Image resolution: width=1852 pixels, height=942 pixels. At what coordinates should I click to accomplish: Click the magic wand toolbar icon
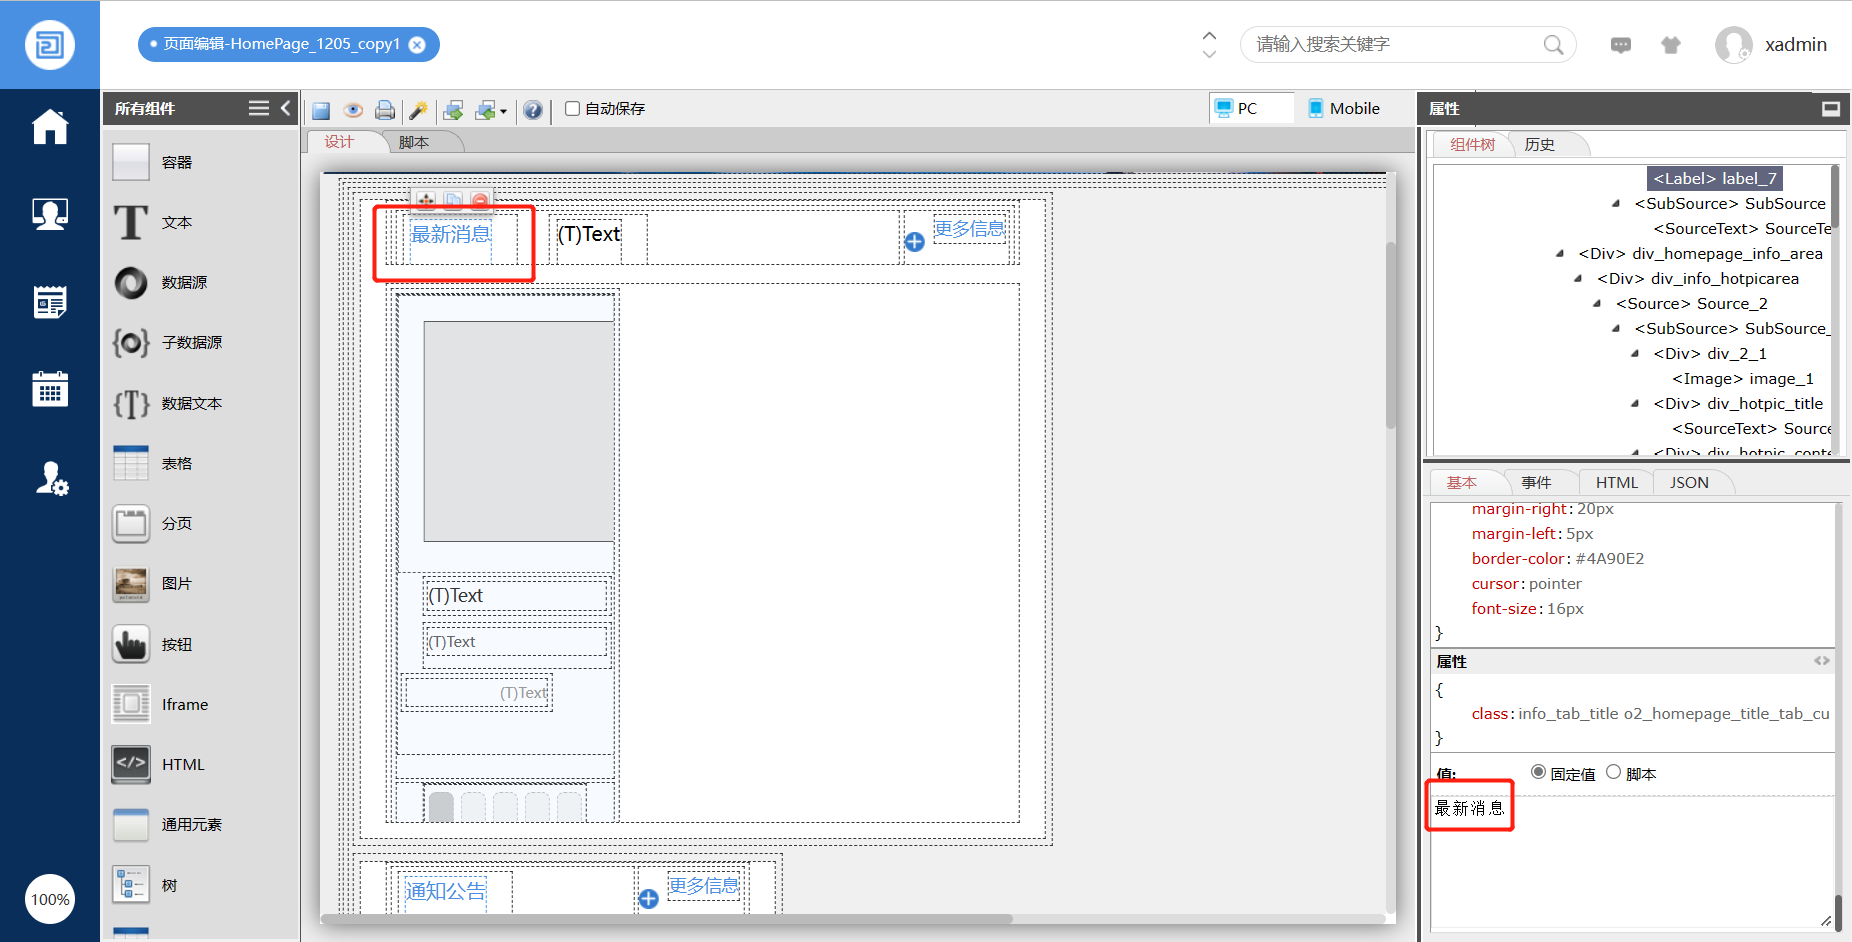419,110
